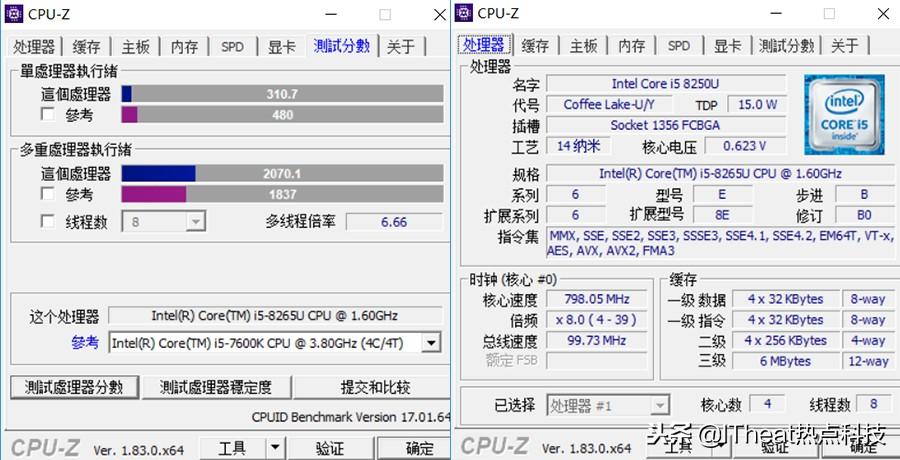This screenshot has width=900, height=460.
Task: Close the left CPU-Z window
Action: 440,15
